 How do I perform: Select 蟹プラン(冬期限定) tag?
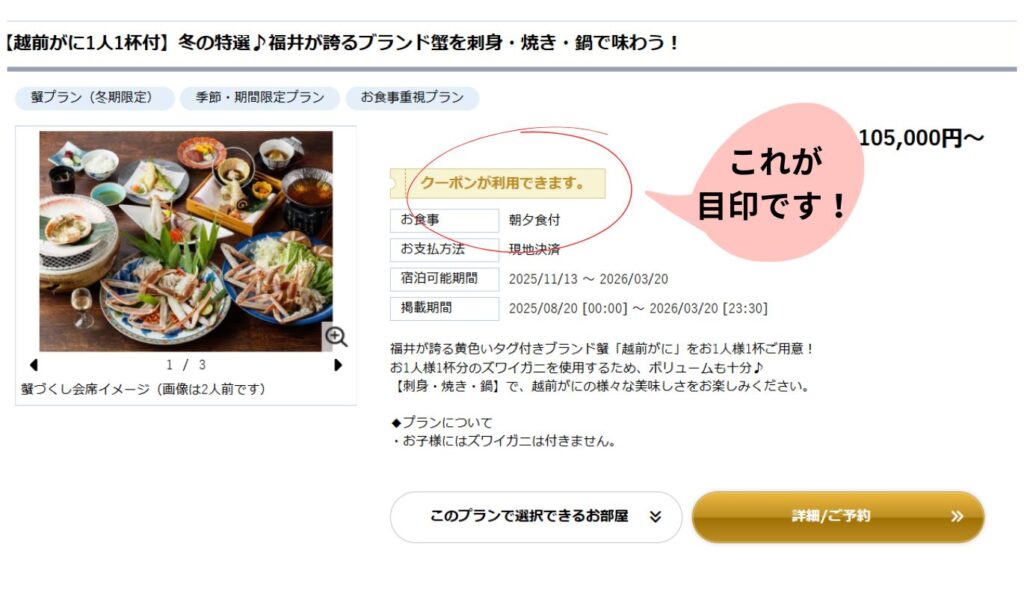[x=95, y=98]
